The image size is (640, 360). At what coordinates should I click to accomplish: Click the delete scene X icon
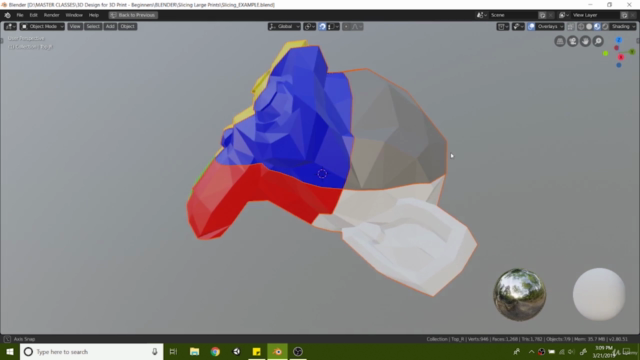[x=551, y=15]
